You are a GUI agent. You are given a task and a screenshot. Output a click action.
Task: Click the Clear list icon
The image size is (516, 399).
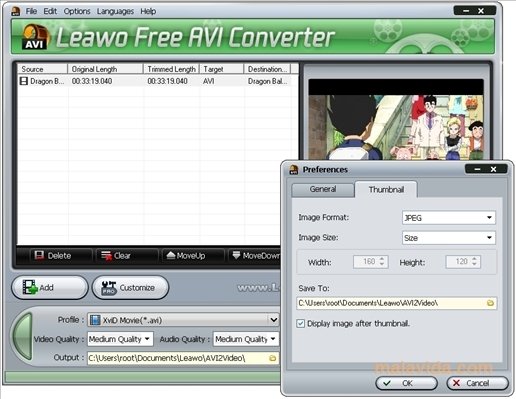106,256
